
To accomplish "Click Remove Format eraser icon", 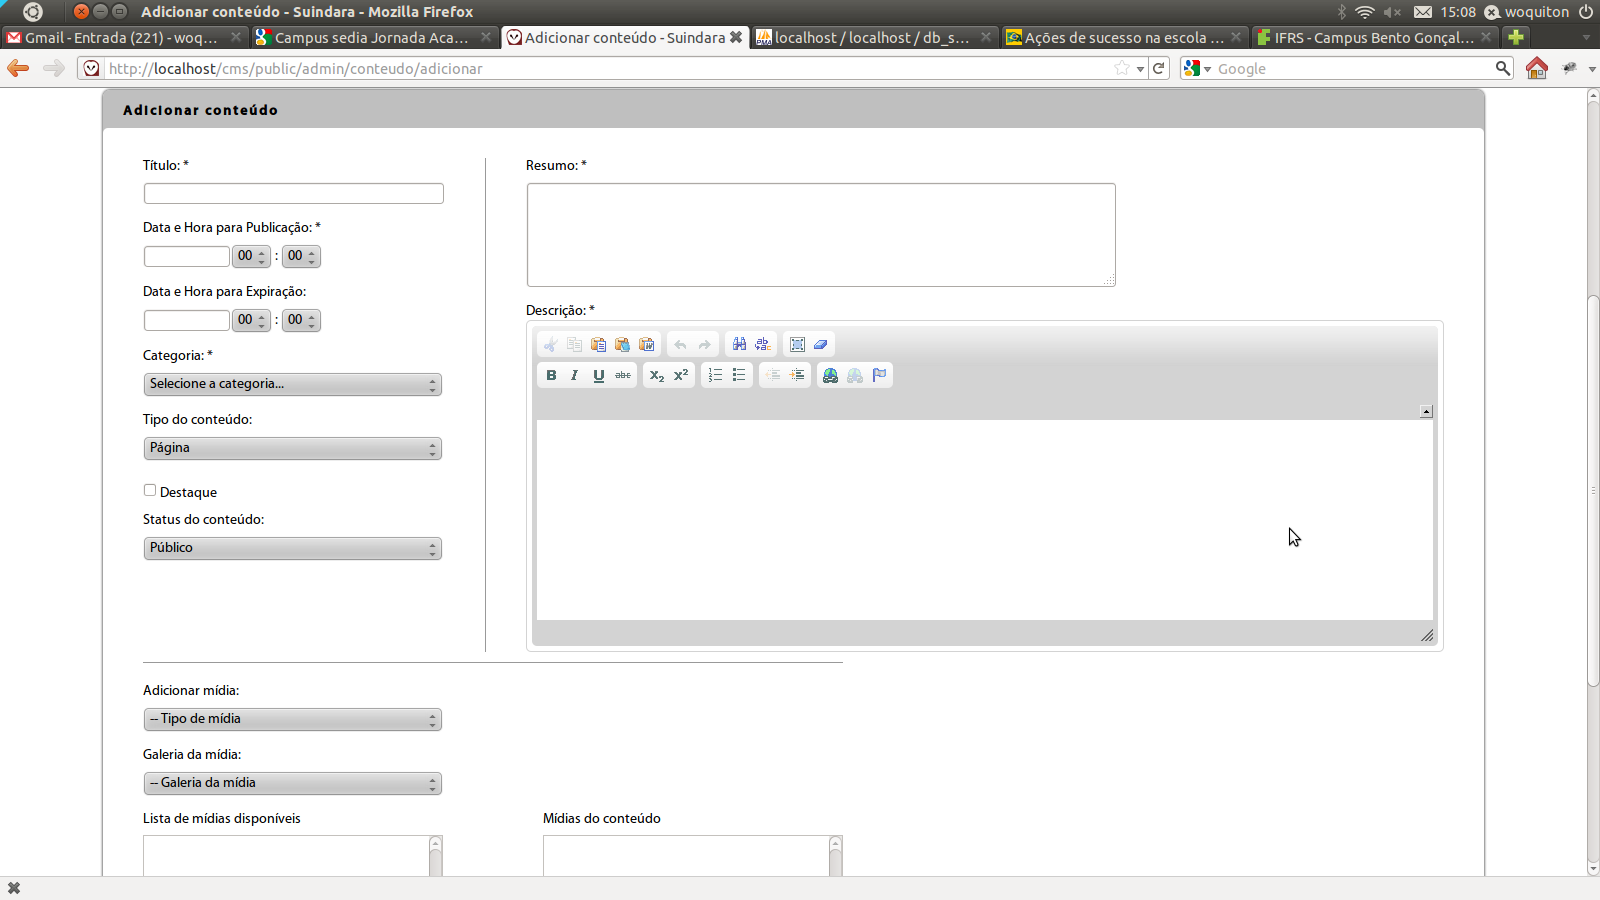I will tap(821, 345).
